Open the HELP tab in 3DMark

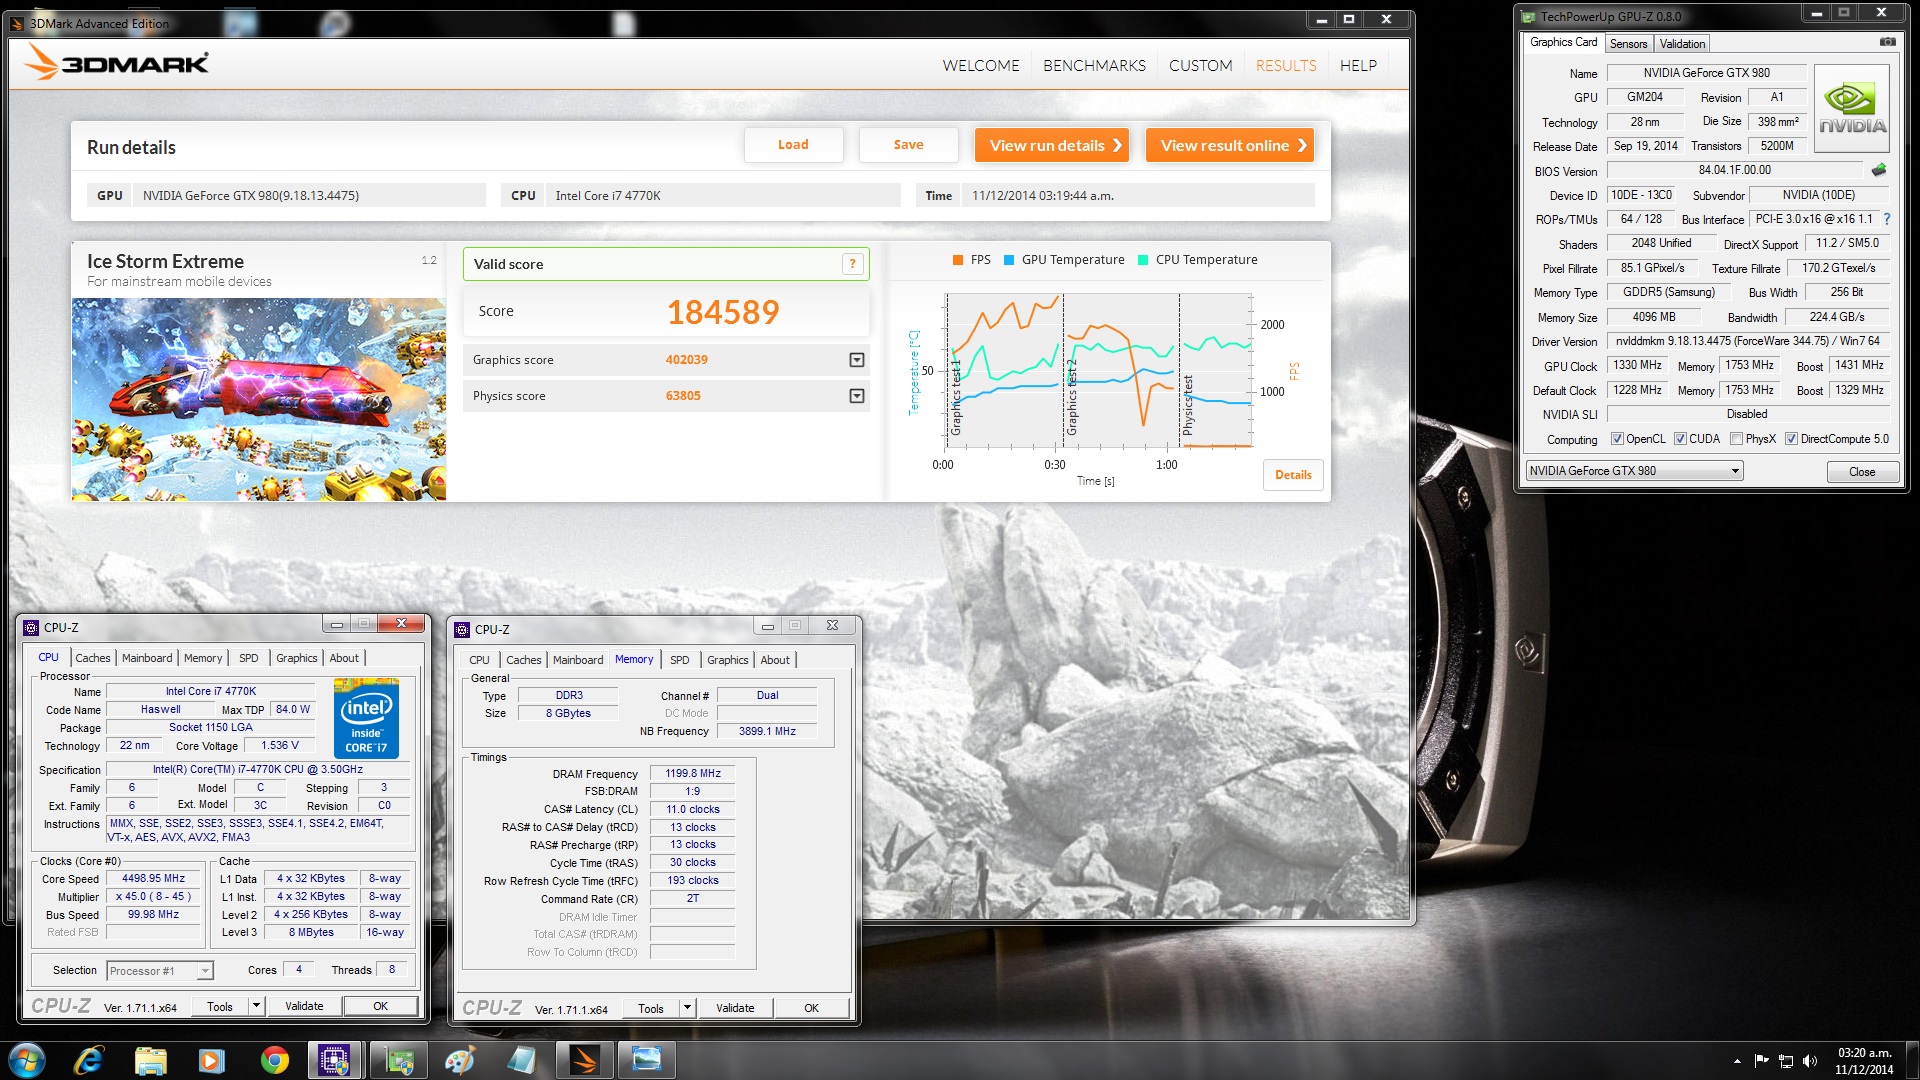(x=1358, y=65)
